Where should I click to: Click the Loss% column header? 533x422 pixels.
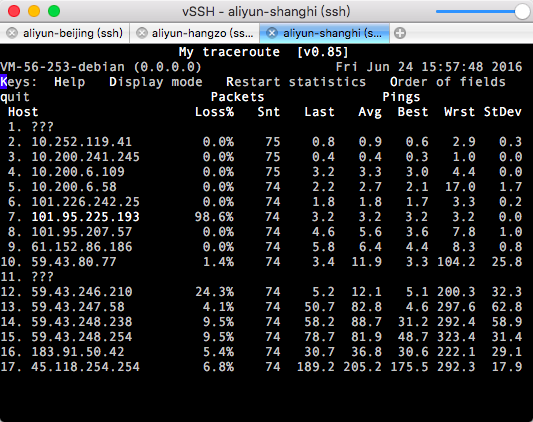(x=214, y=112)
